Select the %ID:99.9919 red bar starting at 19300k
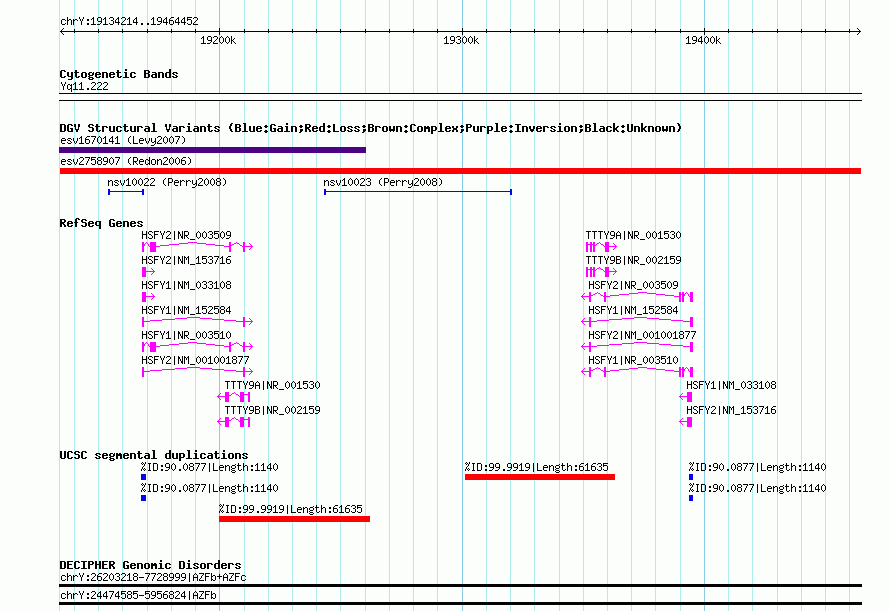 pyautogui.click(x=540, y=477)
